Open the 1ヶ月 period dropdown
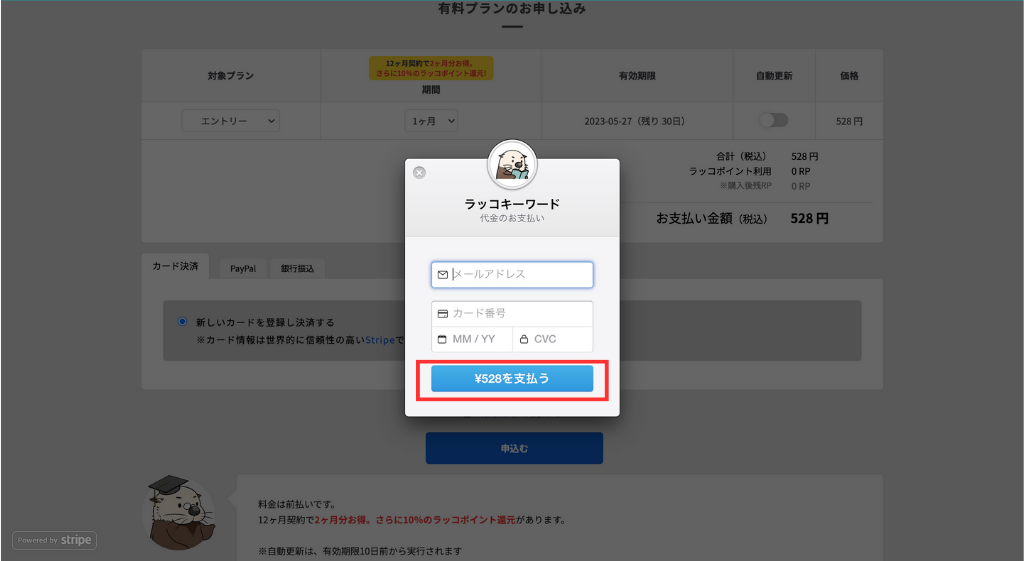1024x561 pixels. pyautogui.click(x=431, y=121)
